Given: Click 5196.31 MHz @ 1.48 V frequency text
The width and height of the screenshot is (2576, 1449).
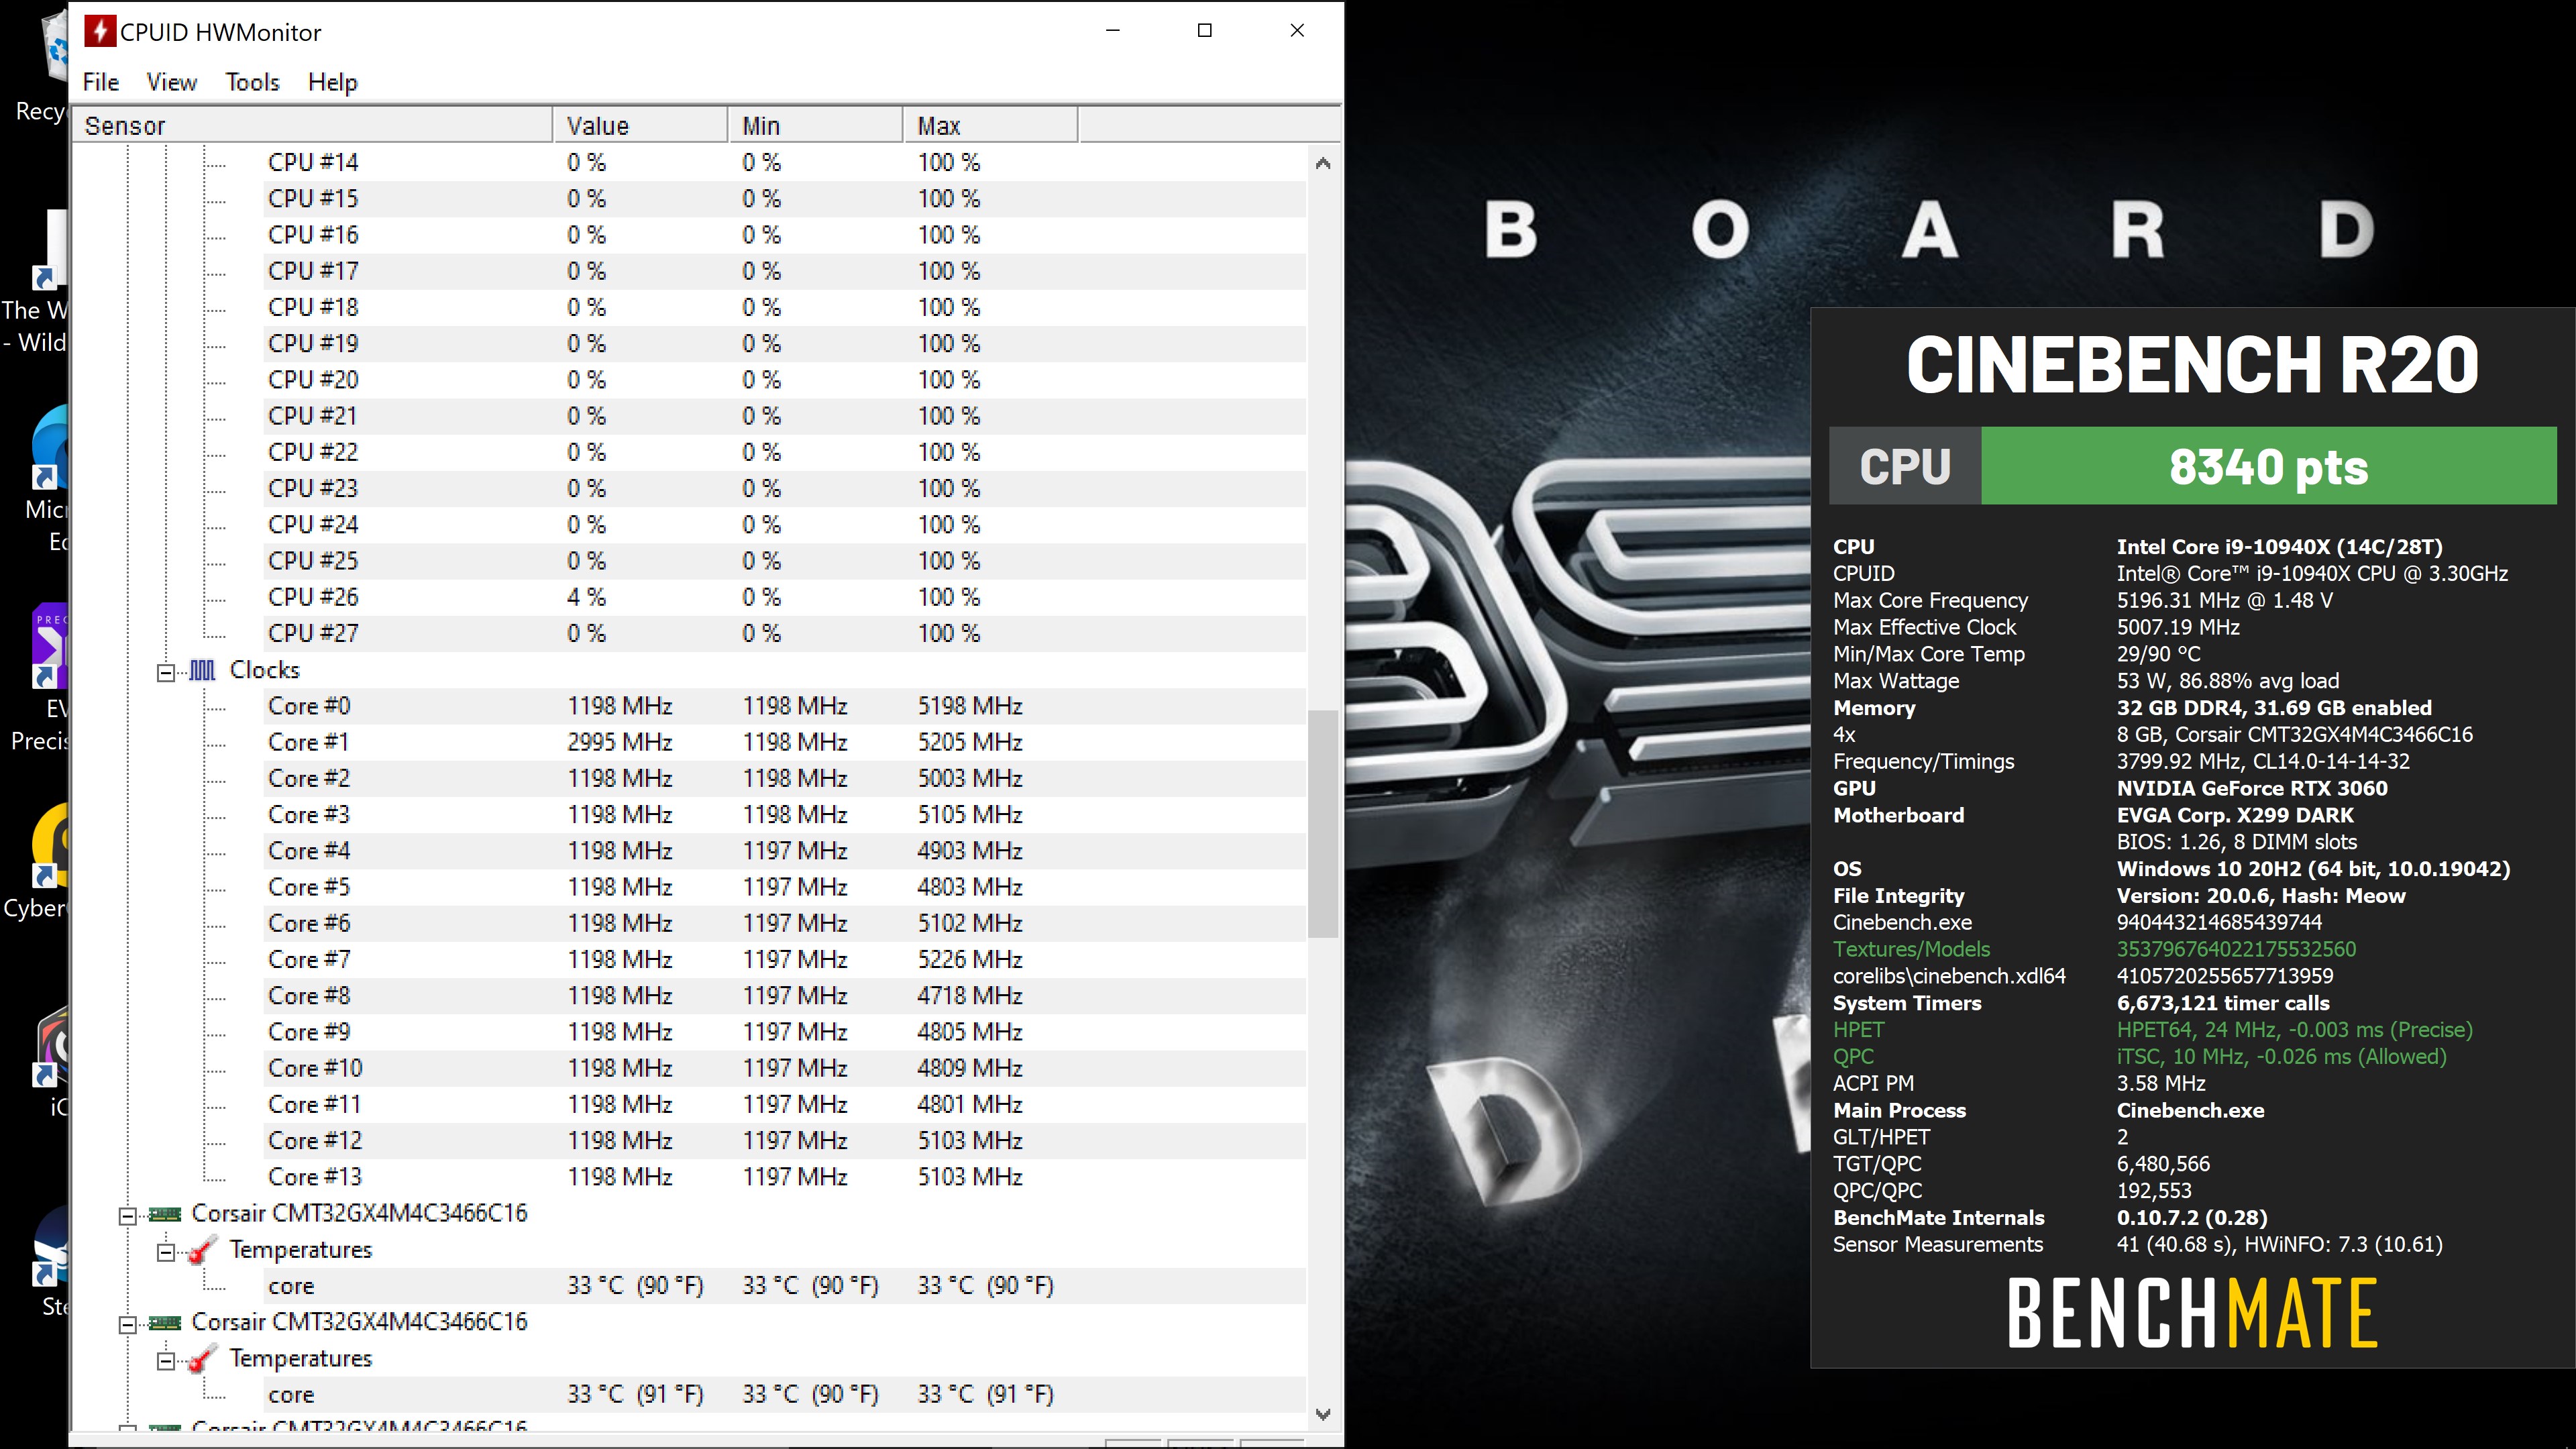Looking at the screenshot, I should 2225,600.
